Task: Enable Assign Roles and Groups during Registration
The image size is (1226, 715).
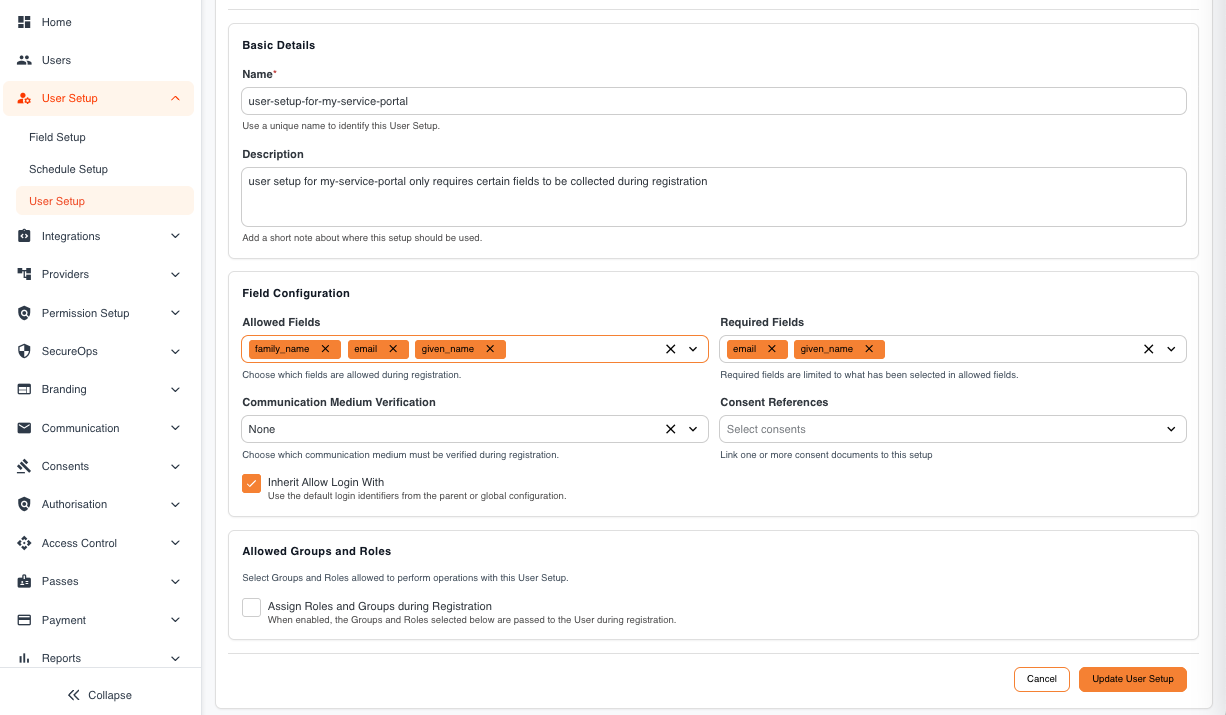Action: pos(251,607)
